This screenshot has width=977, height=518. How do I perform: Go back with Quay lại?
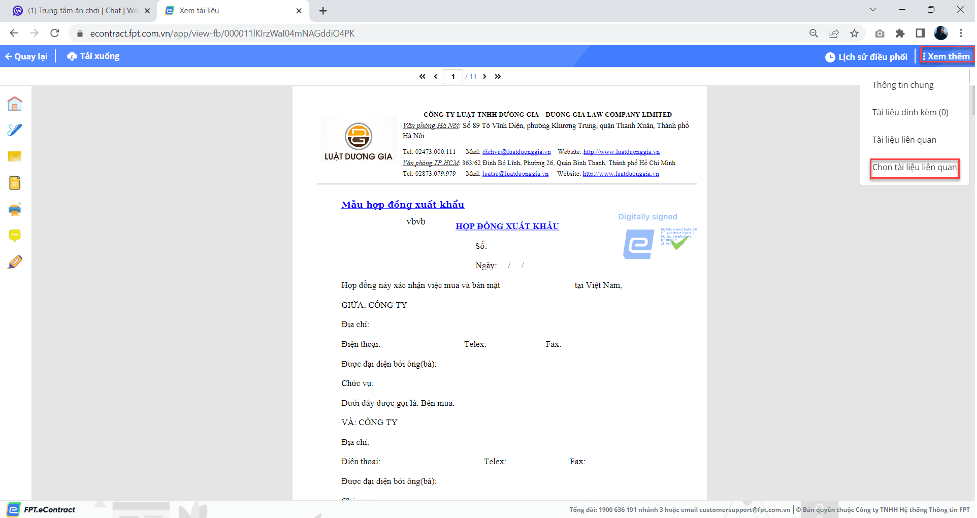coord(26,56)
